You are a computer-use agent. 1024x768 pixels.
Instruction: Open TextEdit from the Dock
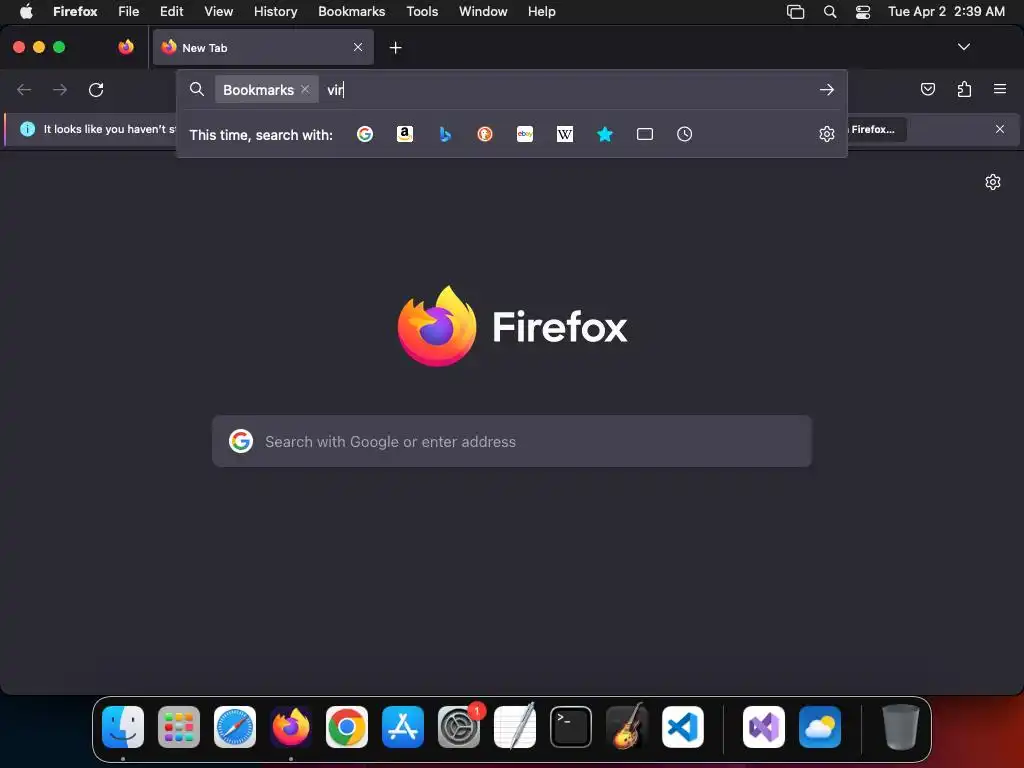click(x=515, y=726)
